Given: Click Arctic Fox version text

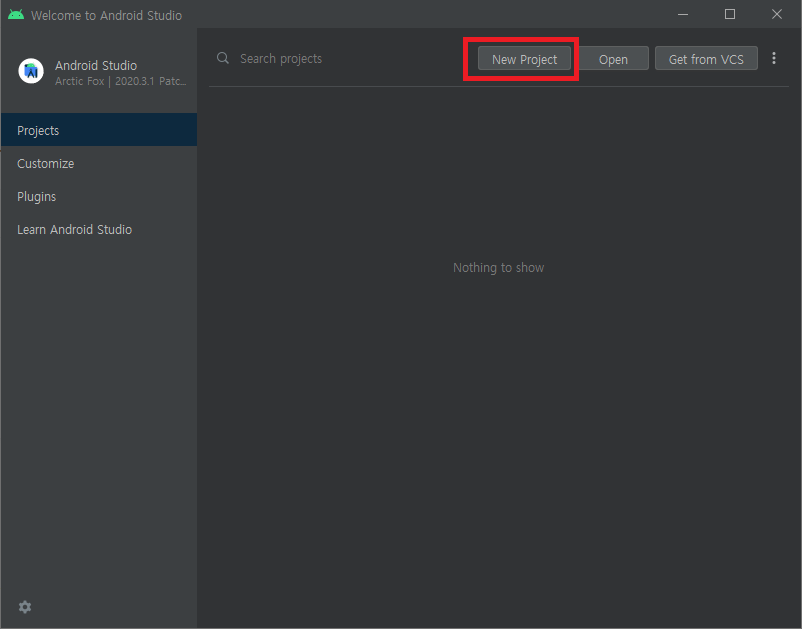Looking at the screenshot, I should [121, 81].
